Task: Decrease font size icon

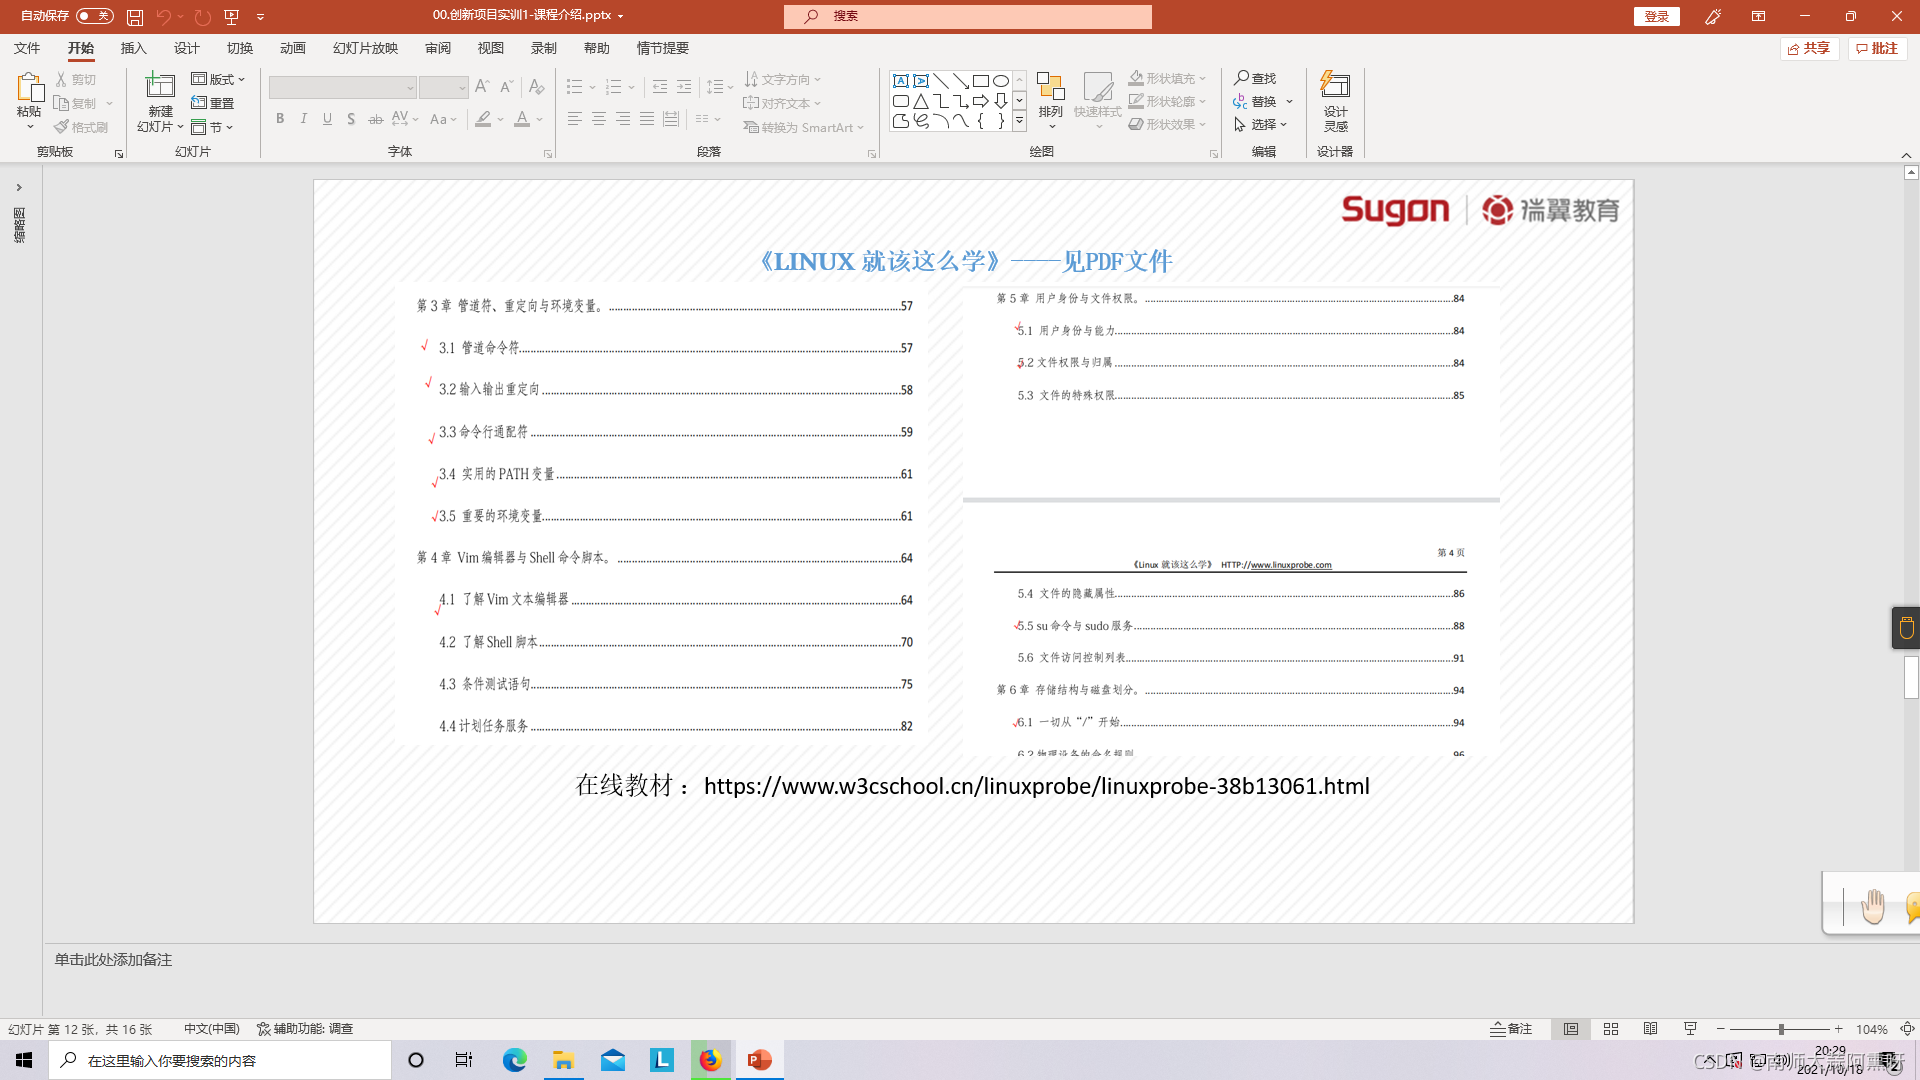Action: [507, 87]
